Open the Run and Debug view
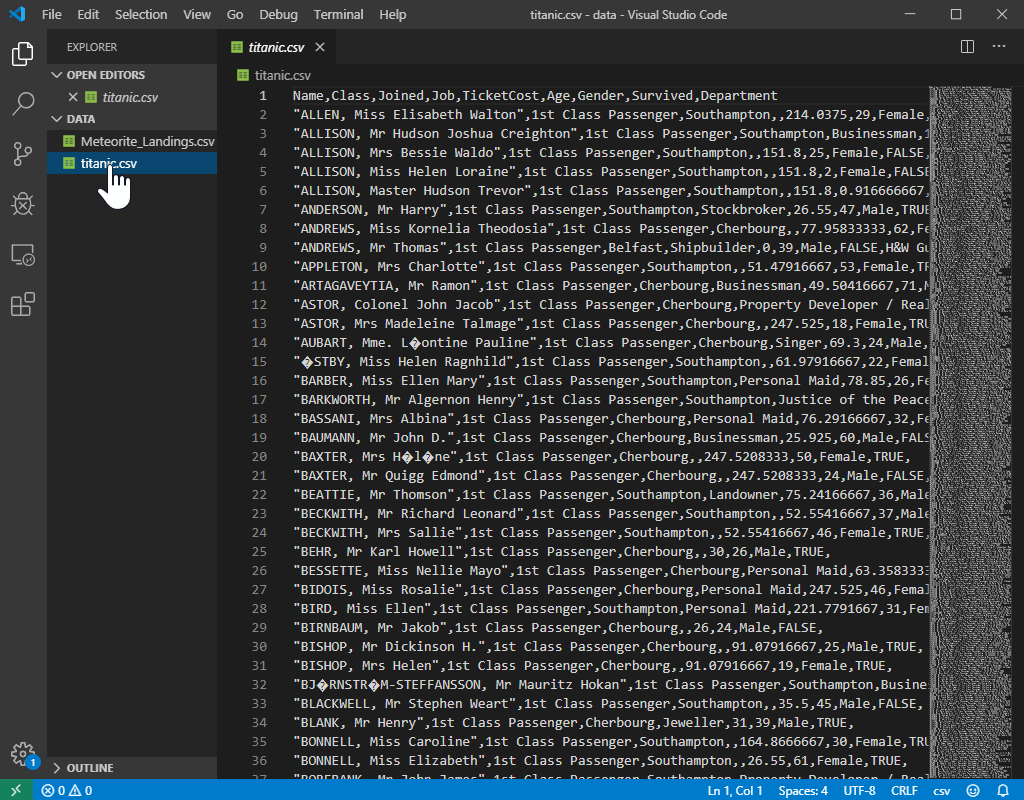The image size is (1024, 800). coord(22,204)
